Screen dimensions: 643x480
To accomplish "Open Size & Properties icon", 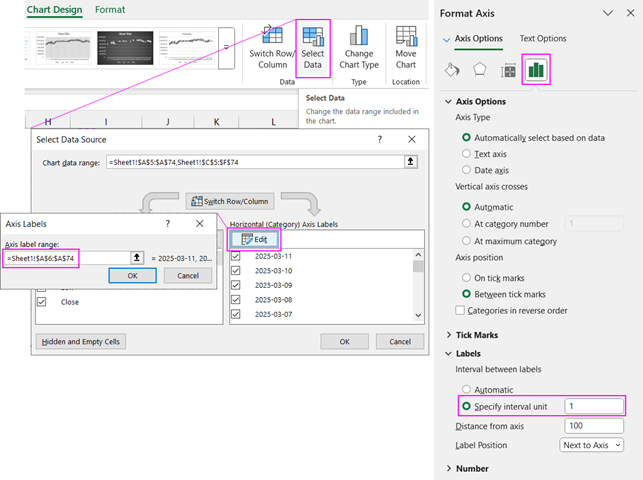I will (x=508, y=70).
